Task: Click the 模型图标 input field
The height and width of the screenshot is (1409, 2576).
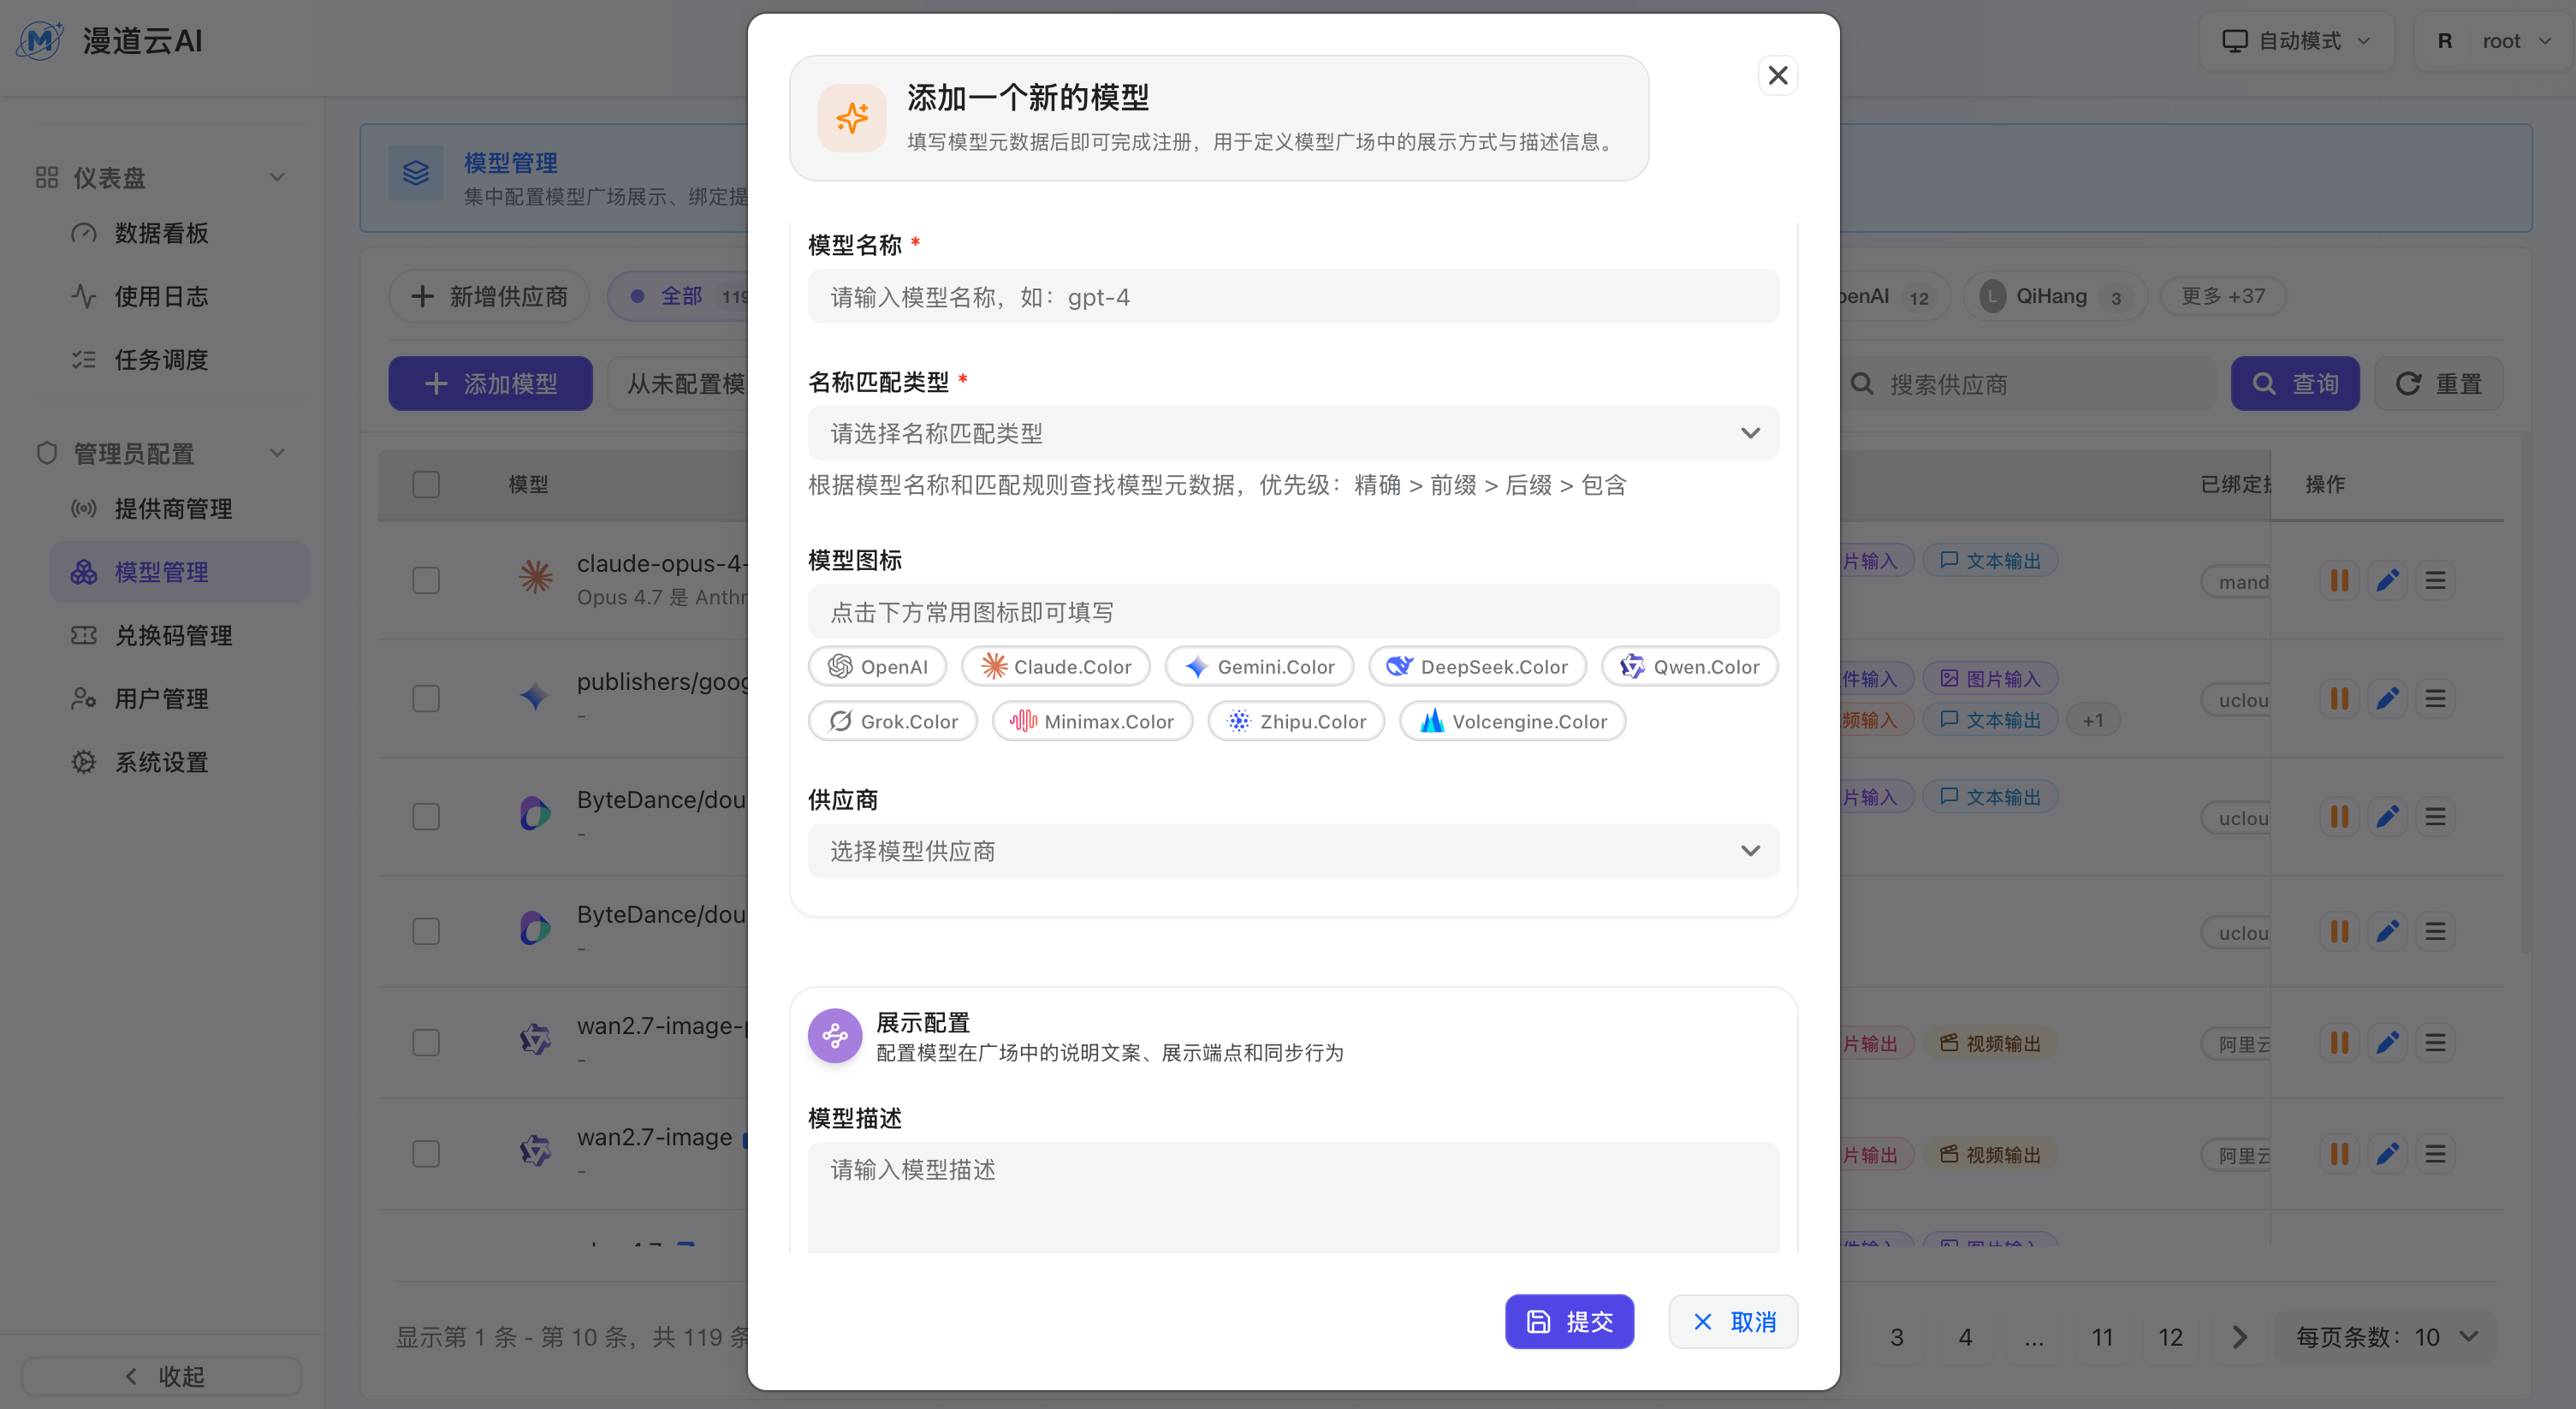Action: (x=1293, y=612)
